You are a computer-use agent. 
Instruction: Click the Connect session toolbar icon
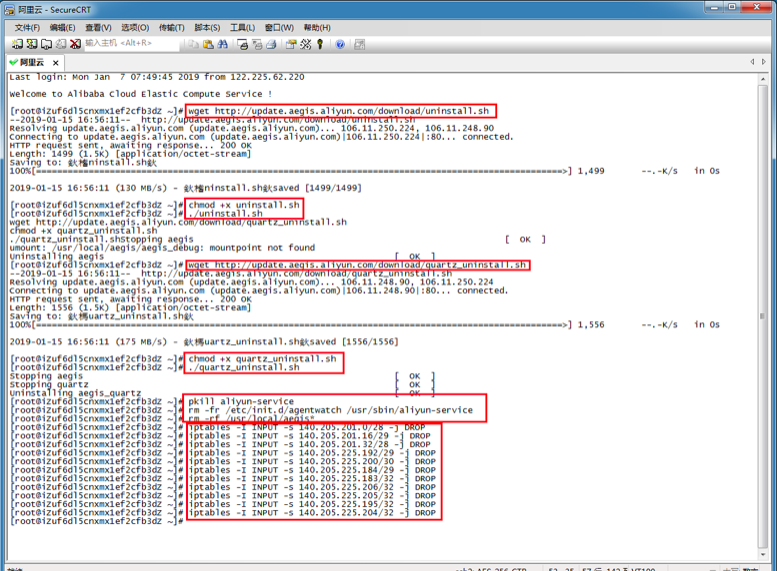(x=18, y=44)
